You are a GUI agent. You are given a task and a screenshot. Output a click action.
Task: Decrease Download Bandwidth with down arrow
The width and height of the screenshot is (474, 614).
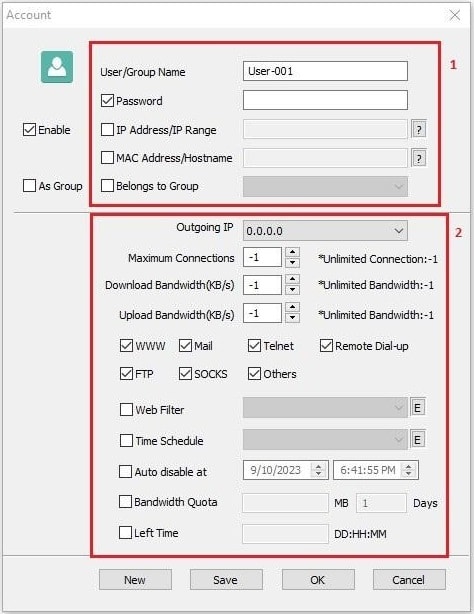click(x=292, y=290)
